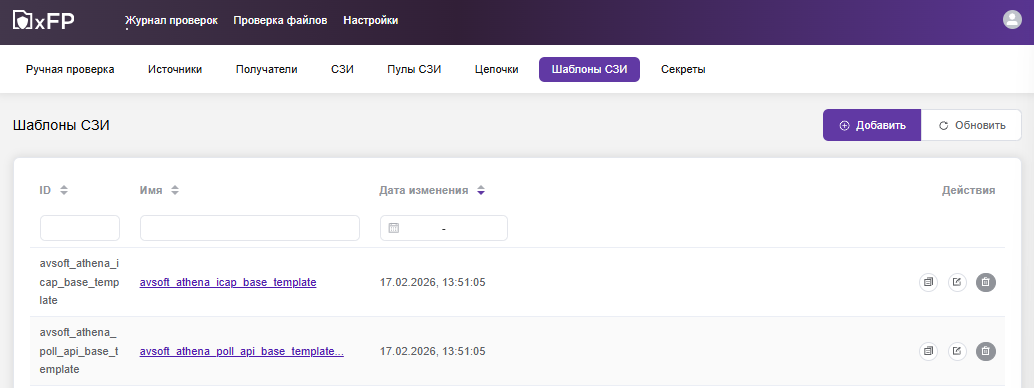
Task: Open the date range filter field
Action: [x=444, y=228]
